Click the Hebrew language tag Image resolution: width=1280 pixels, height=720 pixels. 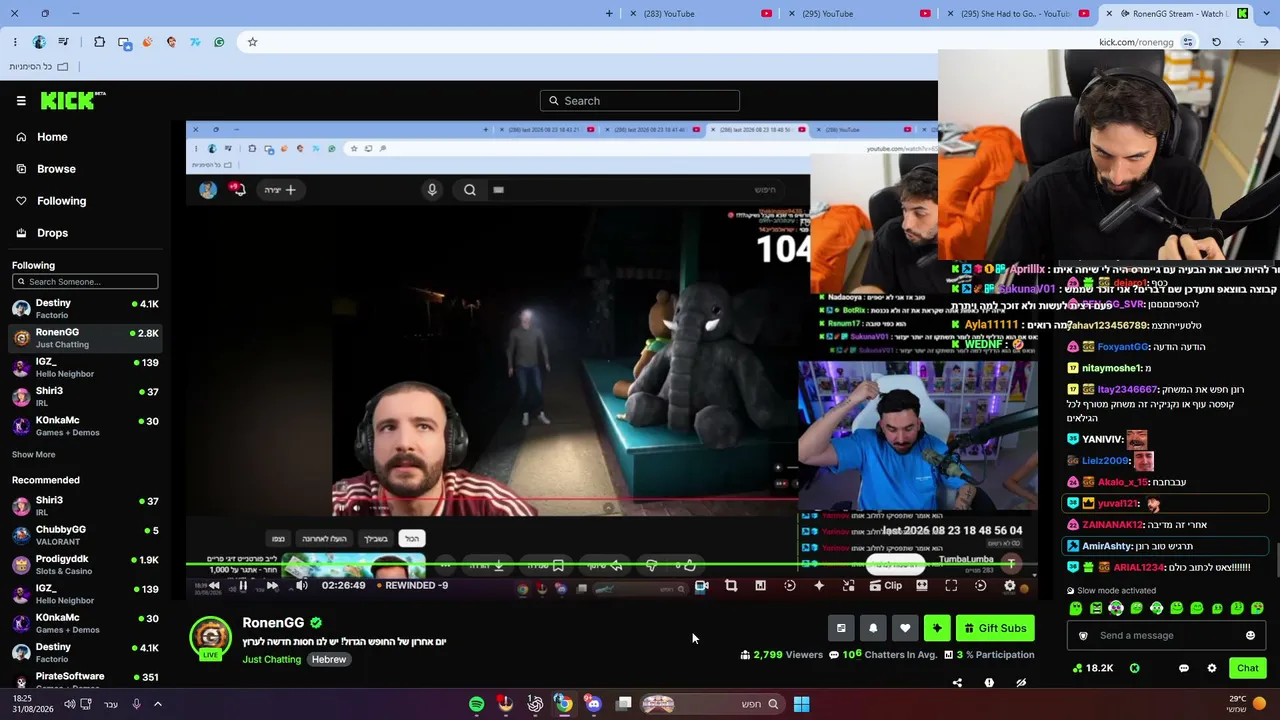pyautogui.click(x=329, y=660)
